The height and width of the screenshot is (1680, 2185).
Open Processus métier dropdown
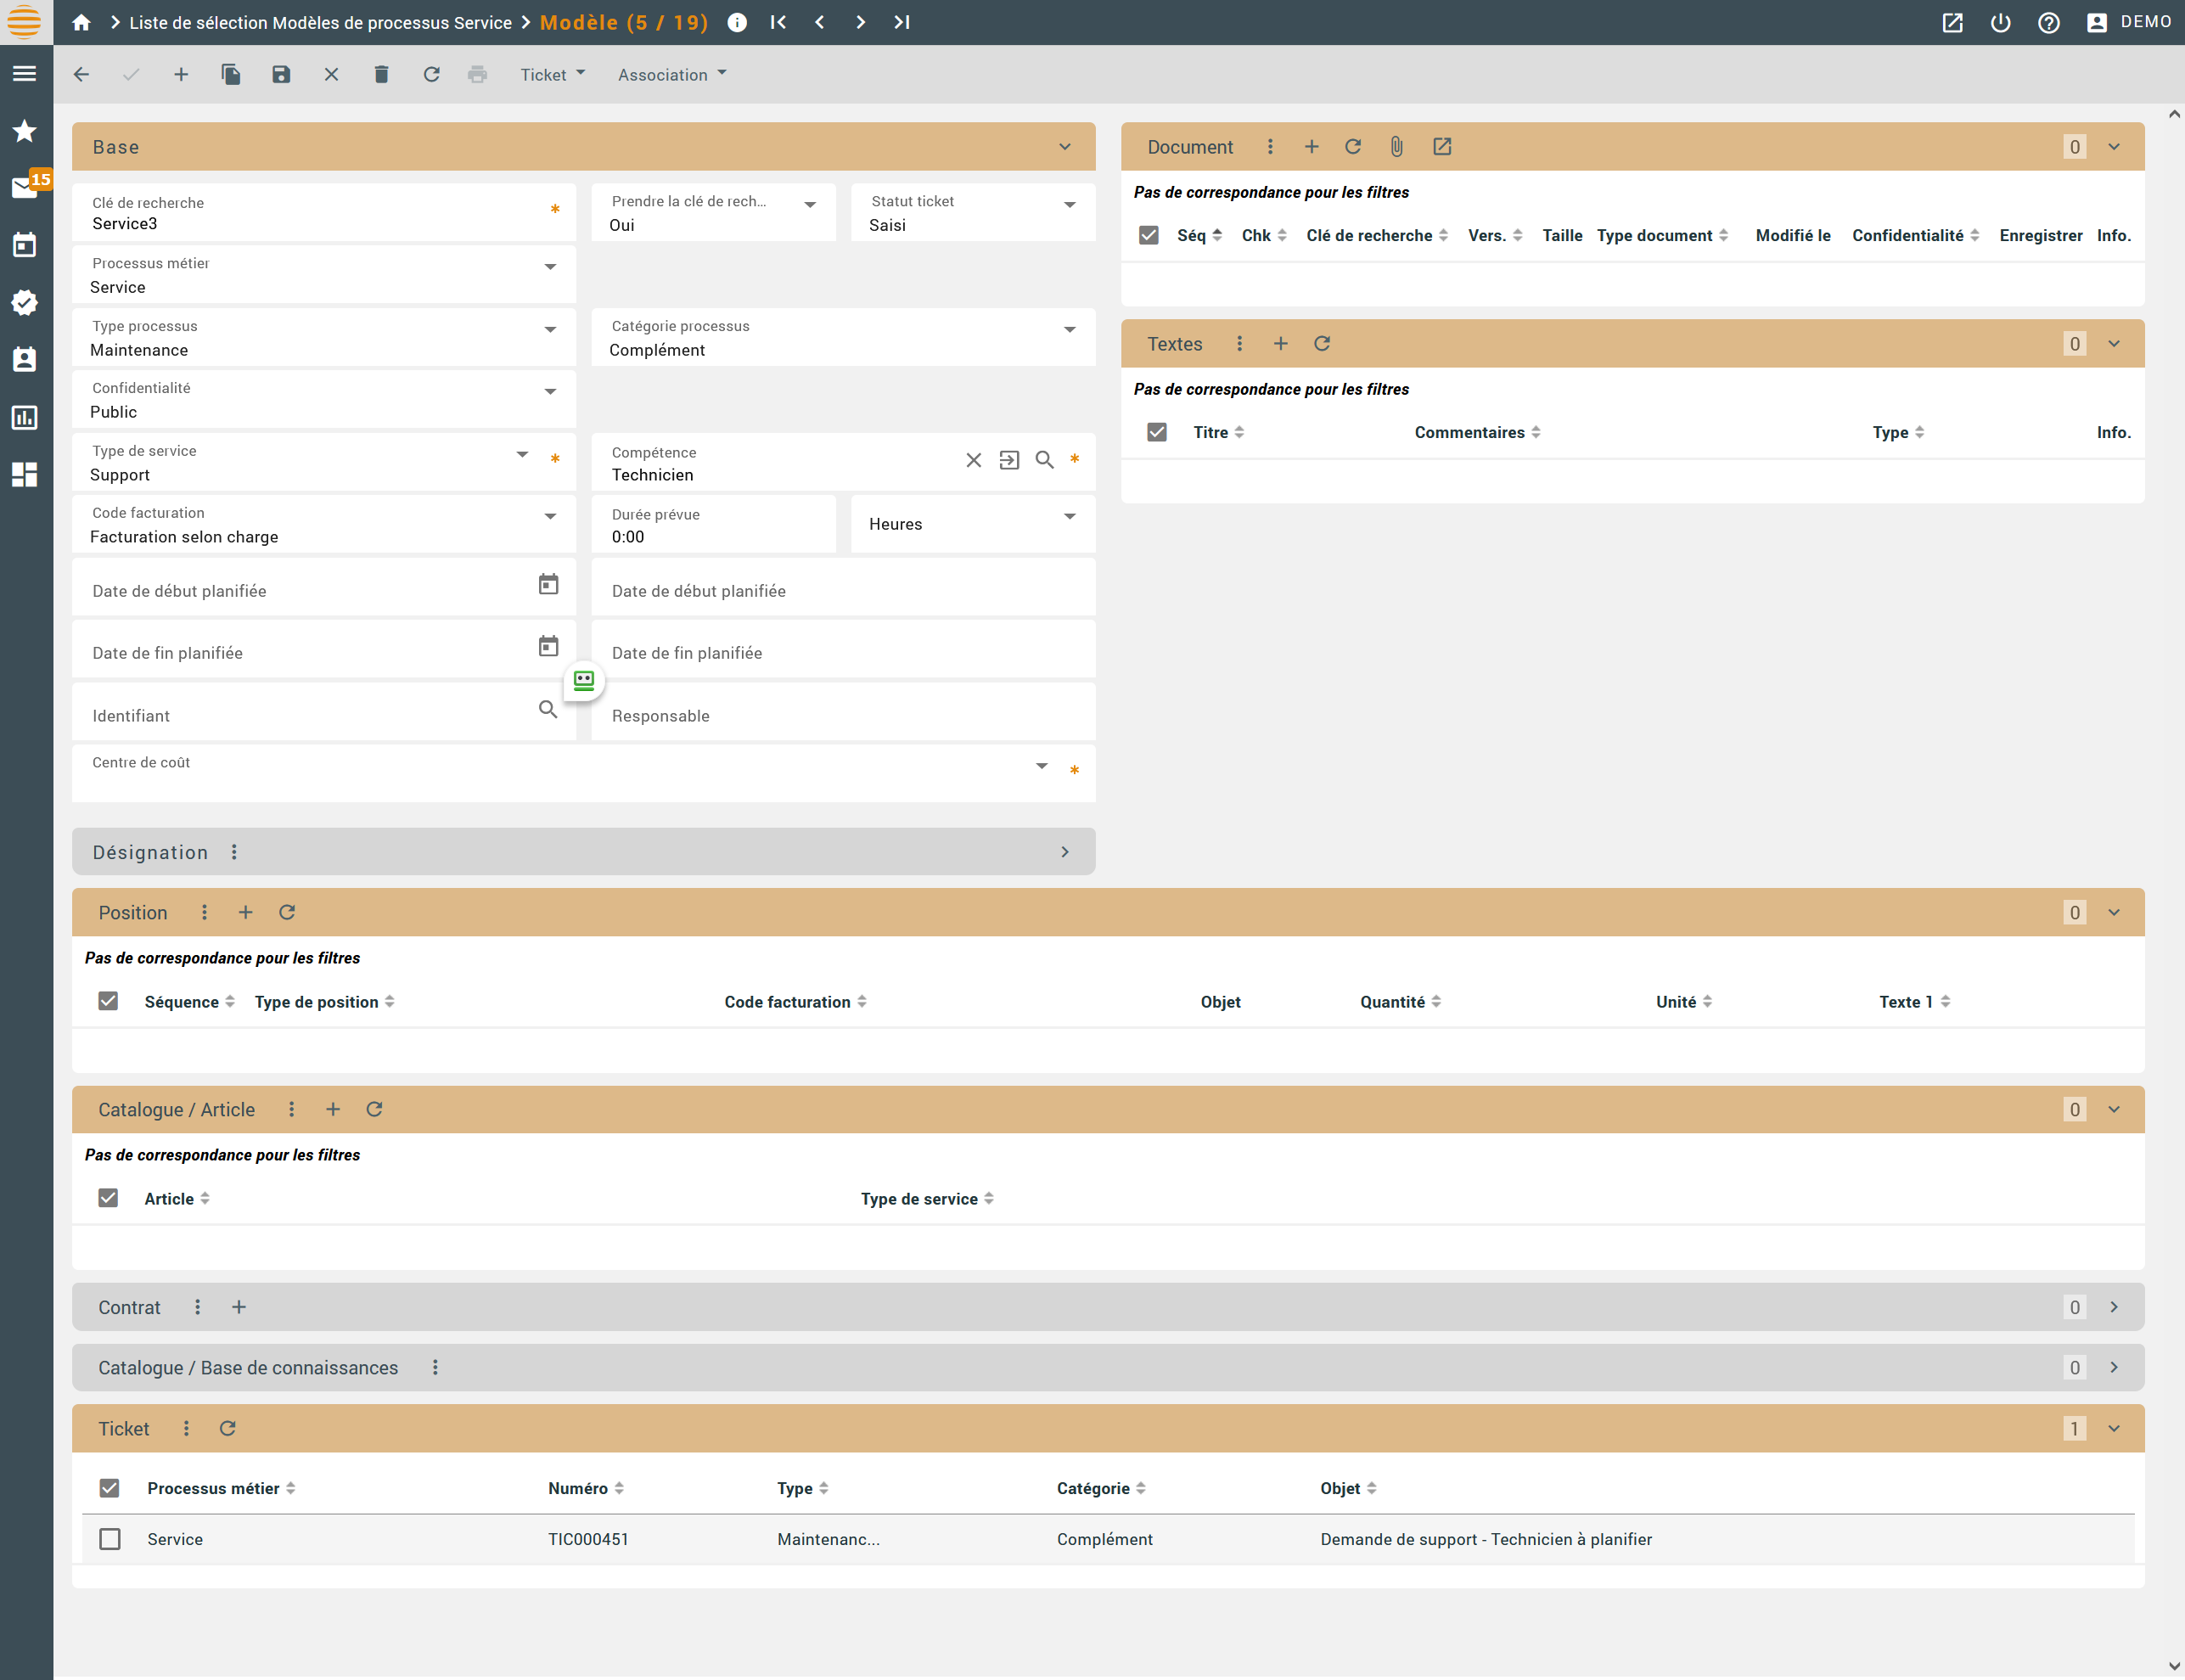tap(550, 267)
